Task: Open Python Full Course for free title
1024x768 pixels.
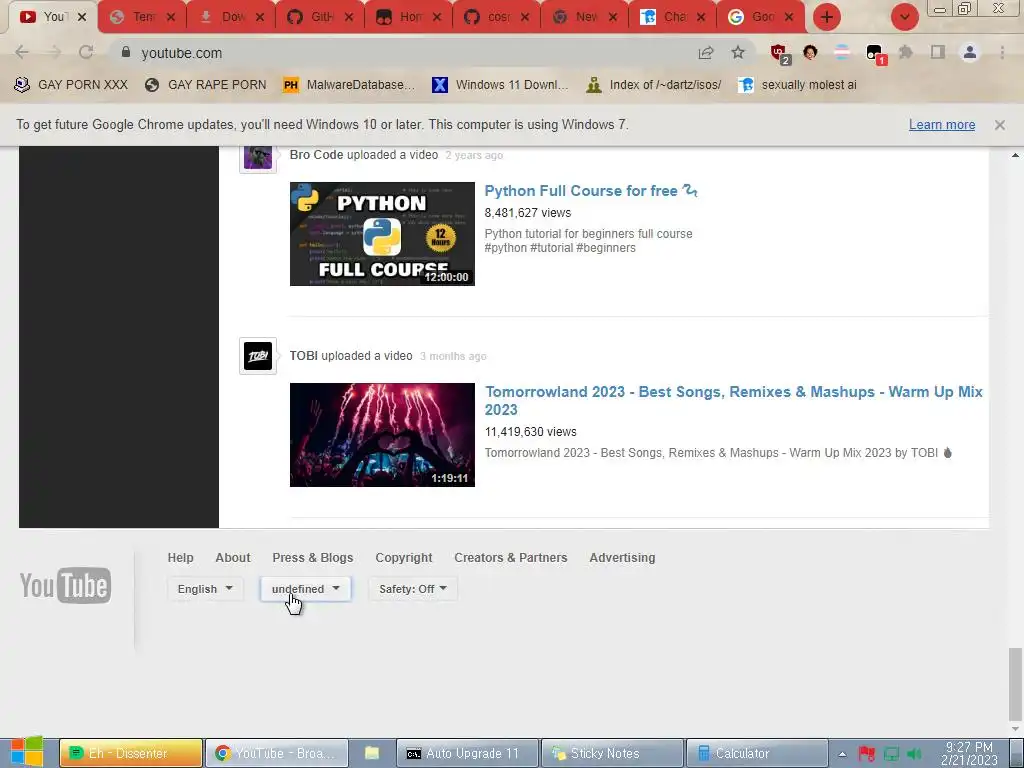Action: (x=591, y=191)
